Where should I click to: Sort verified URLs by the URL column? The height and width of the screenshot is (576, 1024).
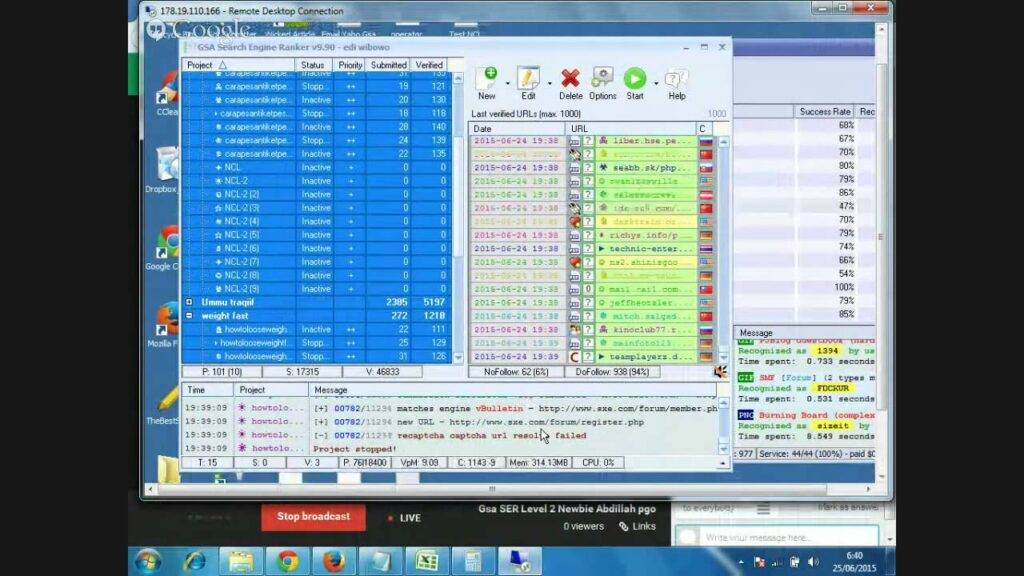631,129
